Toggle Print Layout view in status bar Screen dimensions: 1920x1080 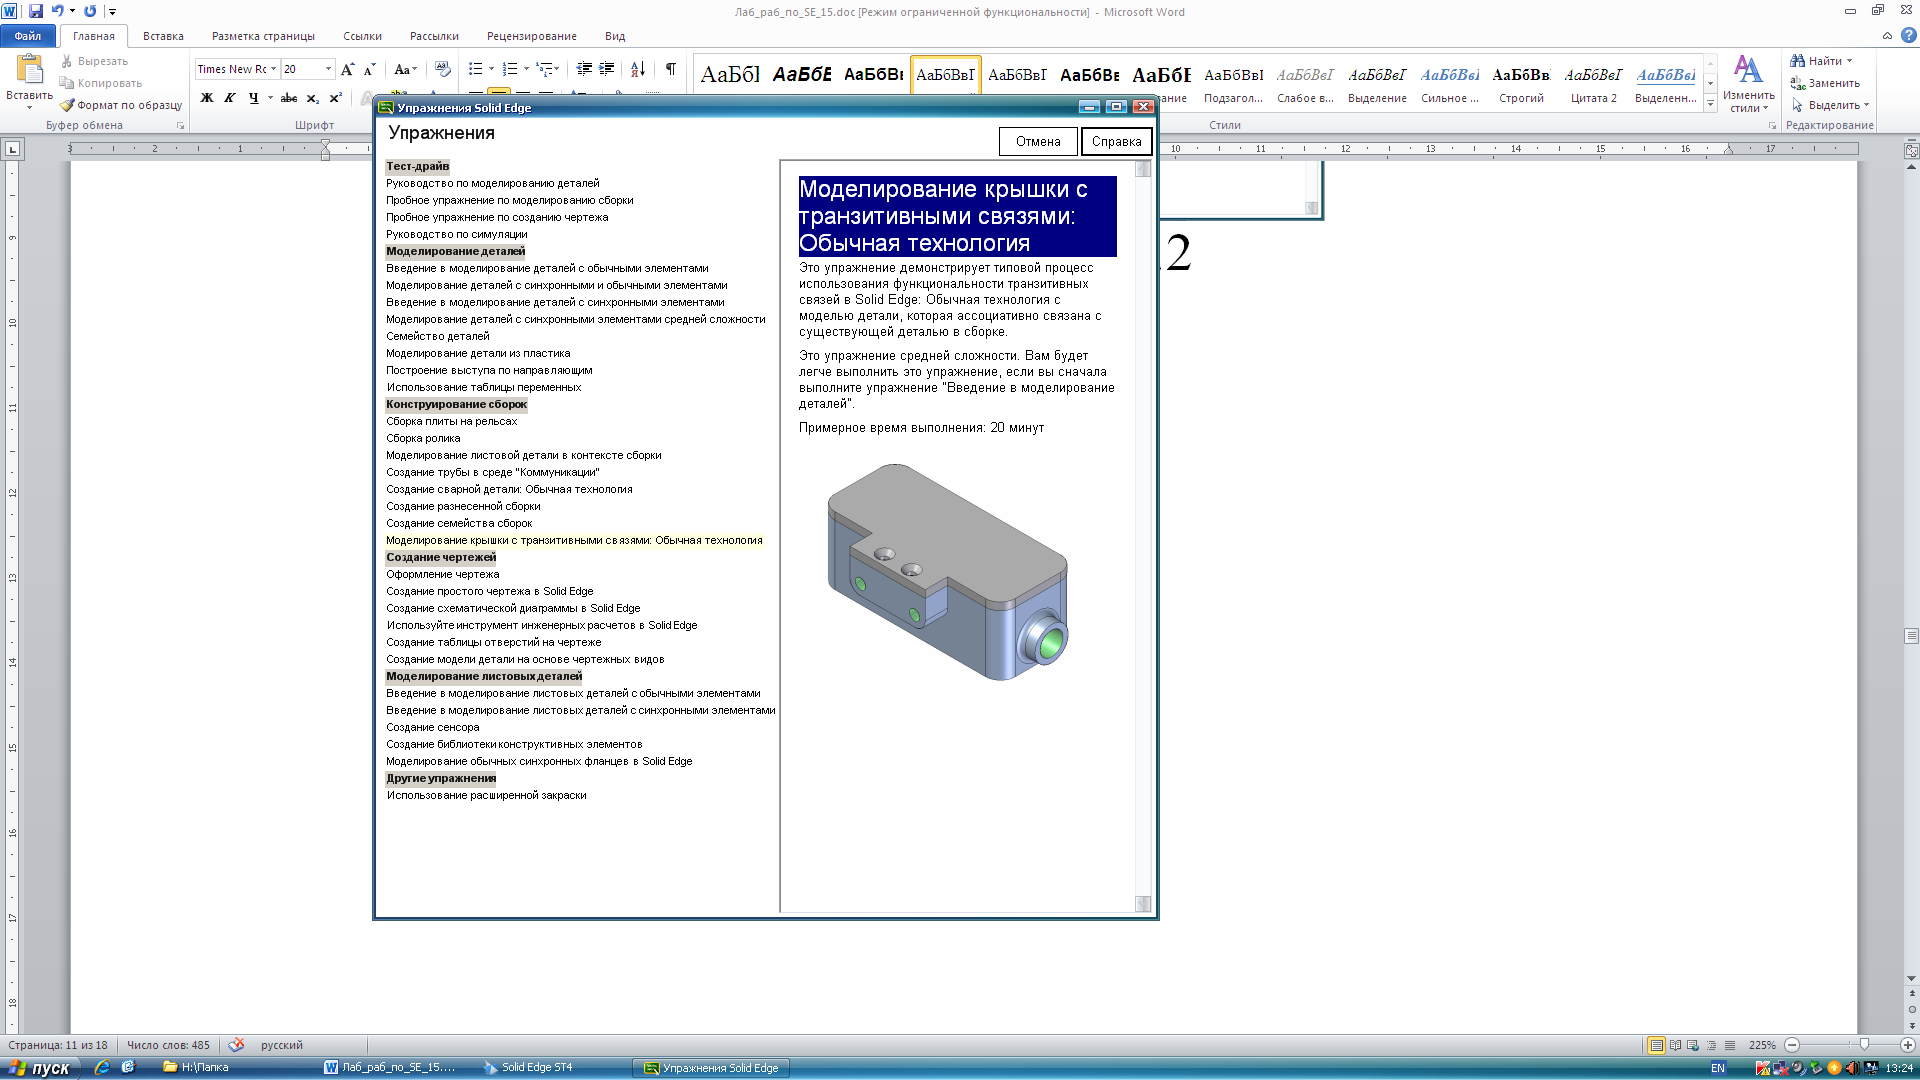click(1657, 1045)
